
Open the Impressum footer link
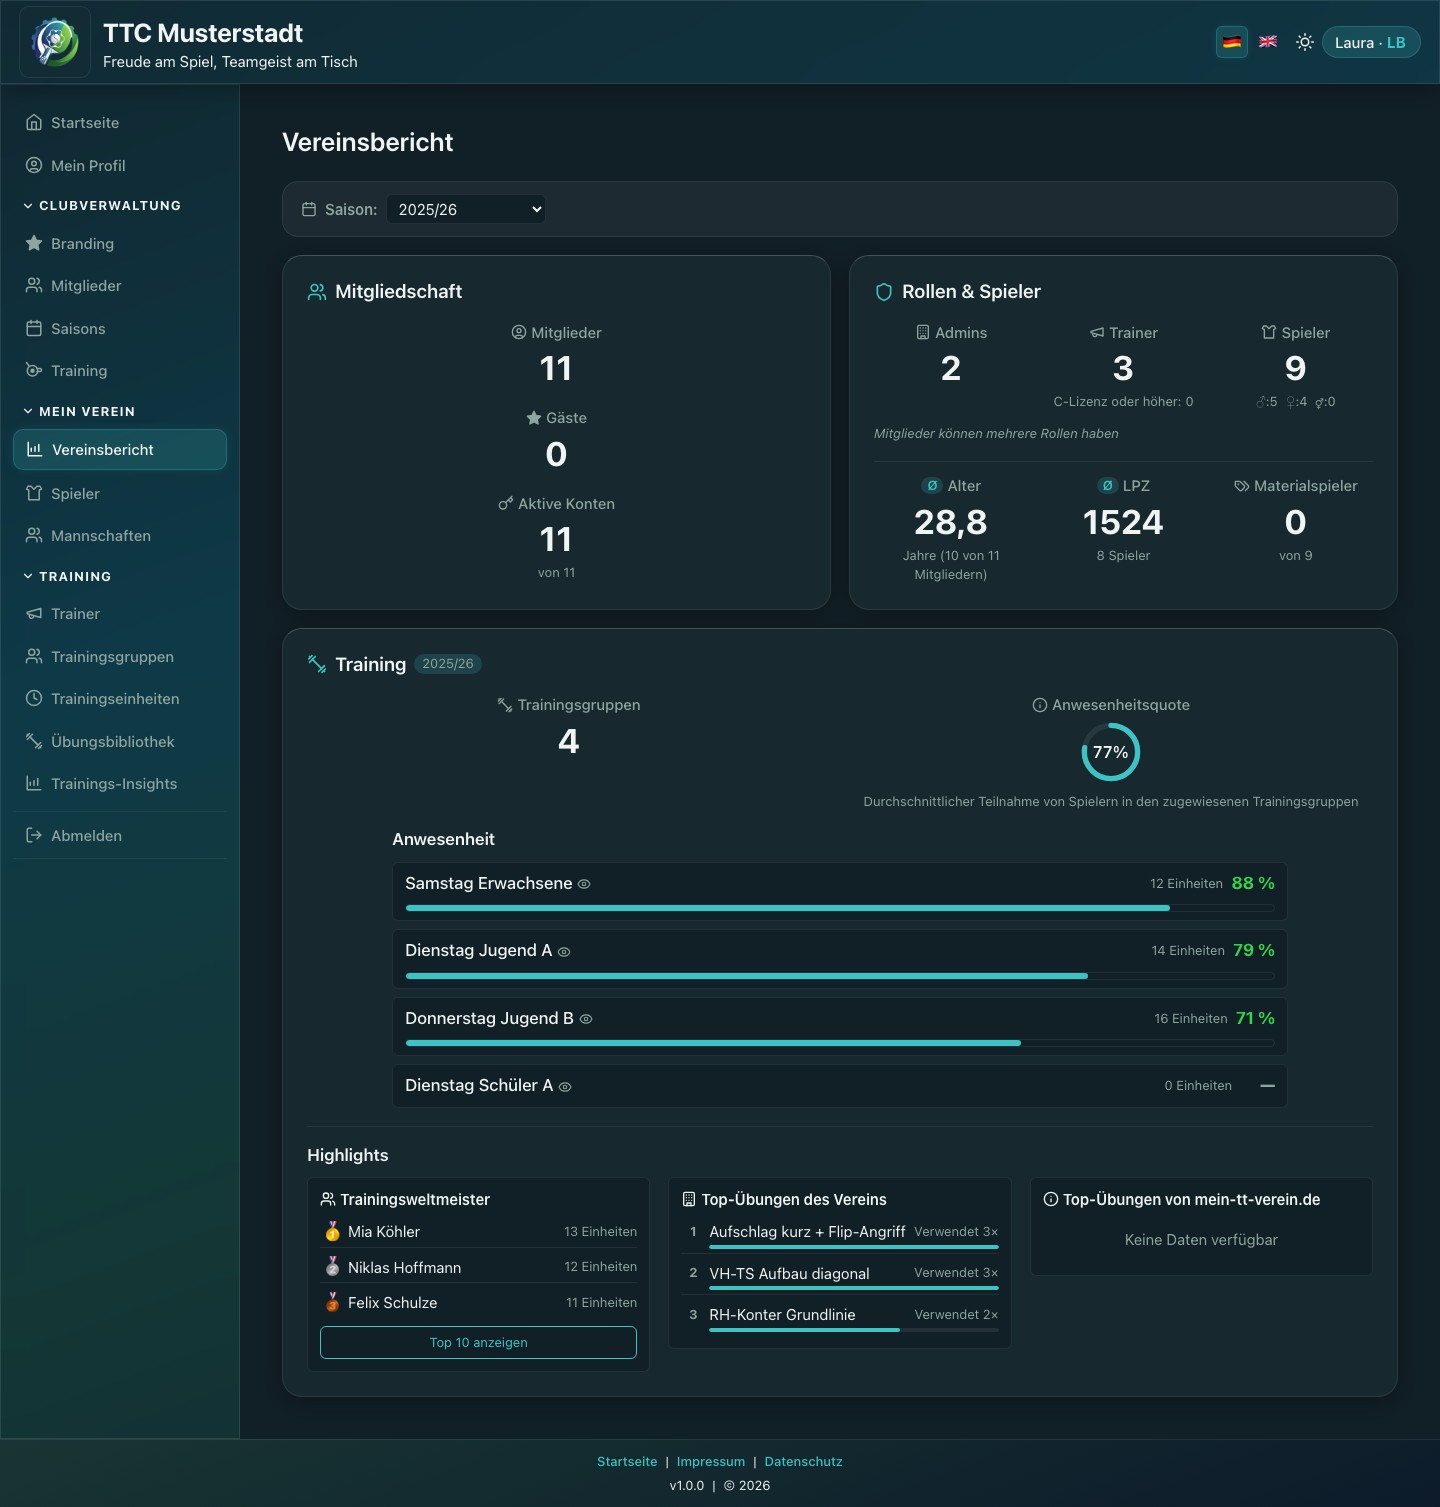[x=711, y=1461]
